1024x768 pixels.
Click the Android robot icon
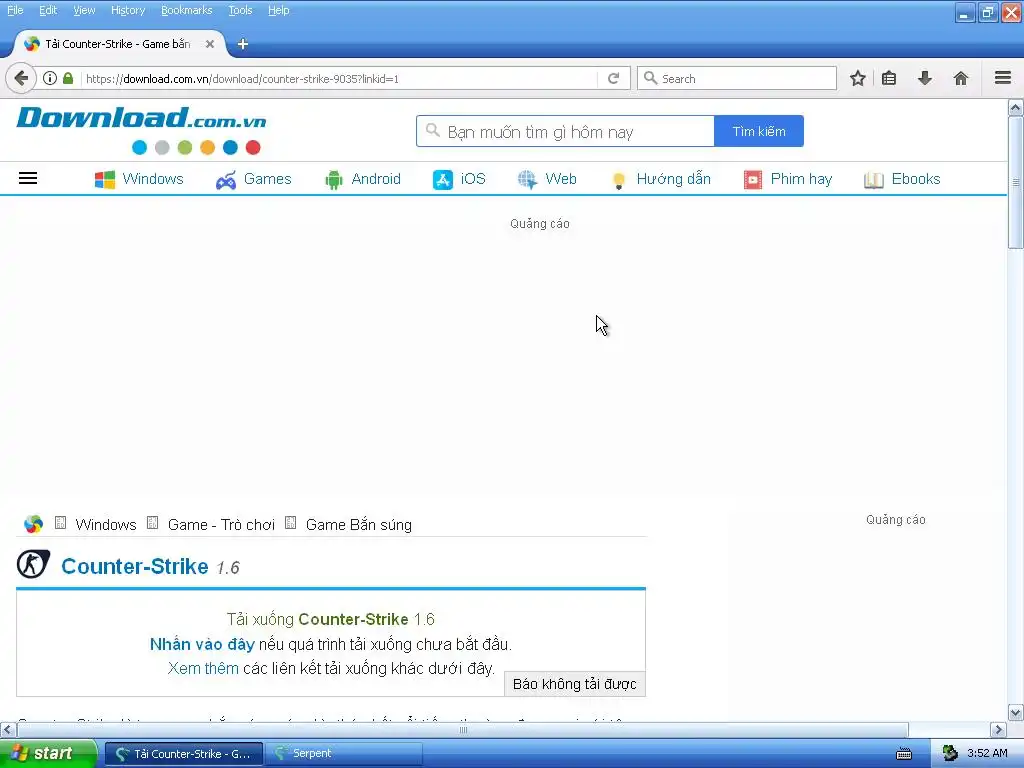click(334, 180)
